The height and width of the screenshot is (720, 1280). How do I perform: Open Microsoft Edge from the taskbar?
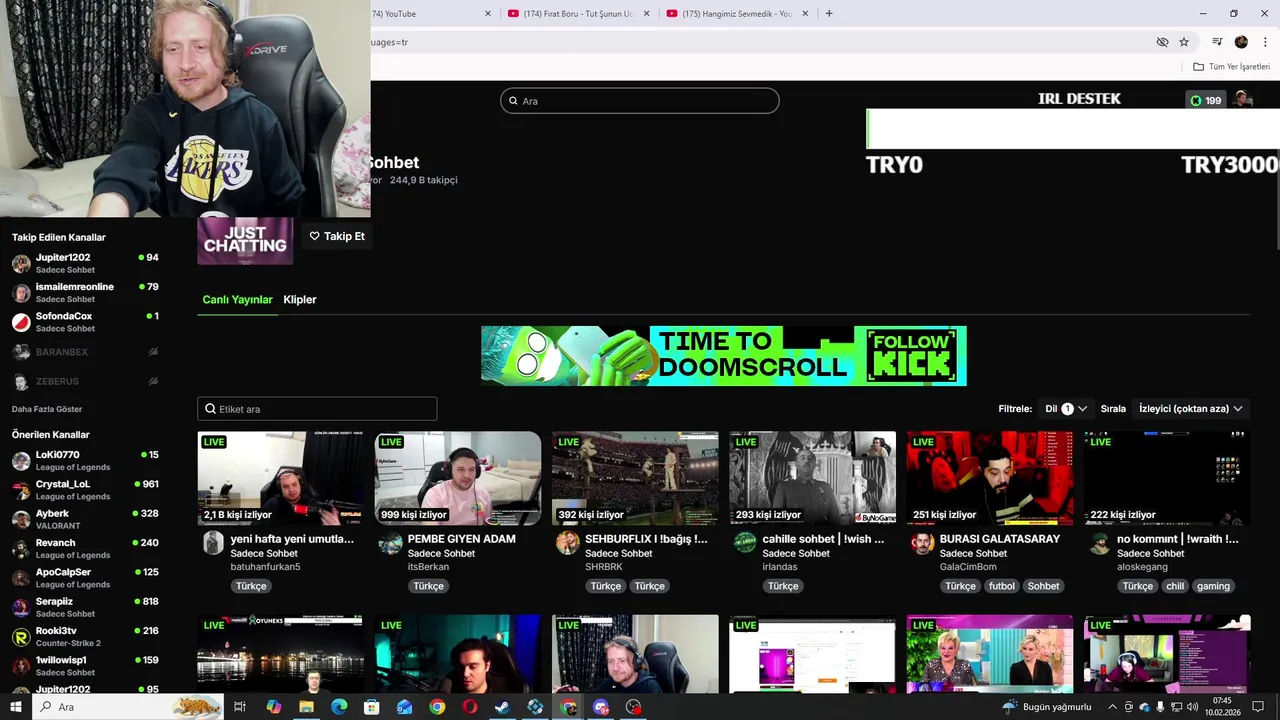(339, 707)
